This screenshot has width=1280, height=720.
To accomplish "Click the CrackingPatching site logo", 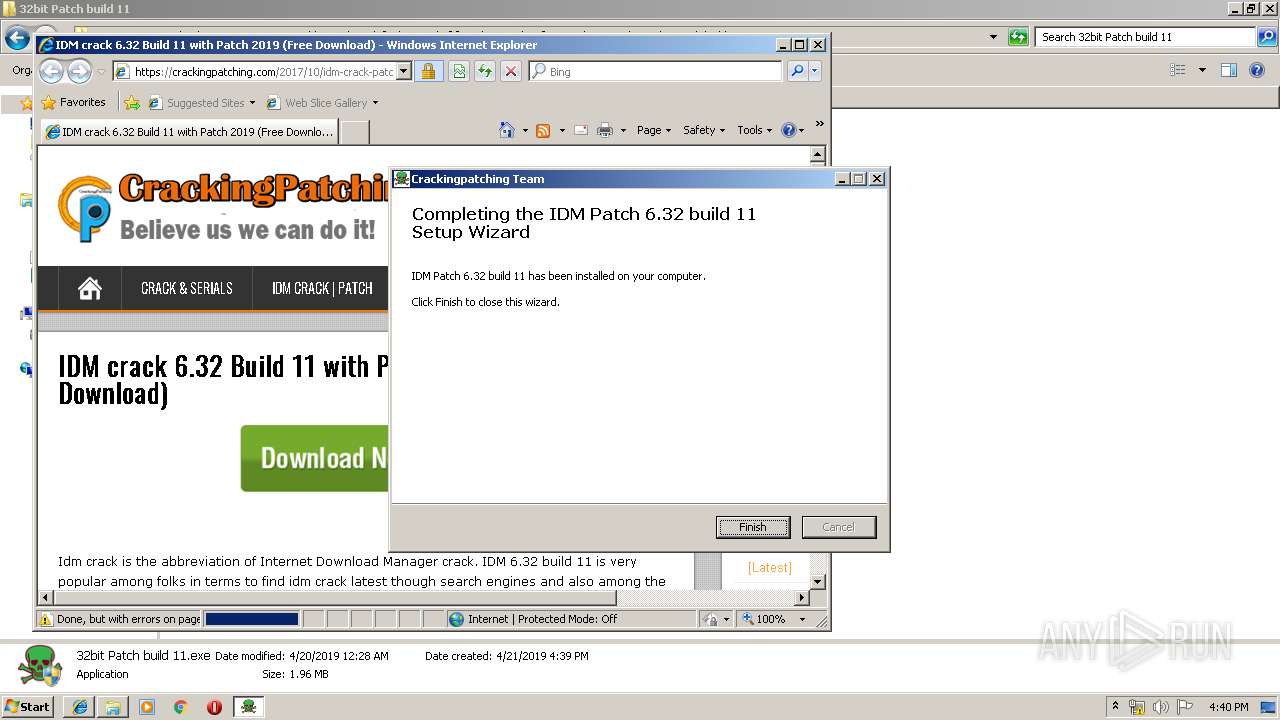I will tap(223, 208).
